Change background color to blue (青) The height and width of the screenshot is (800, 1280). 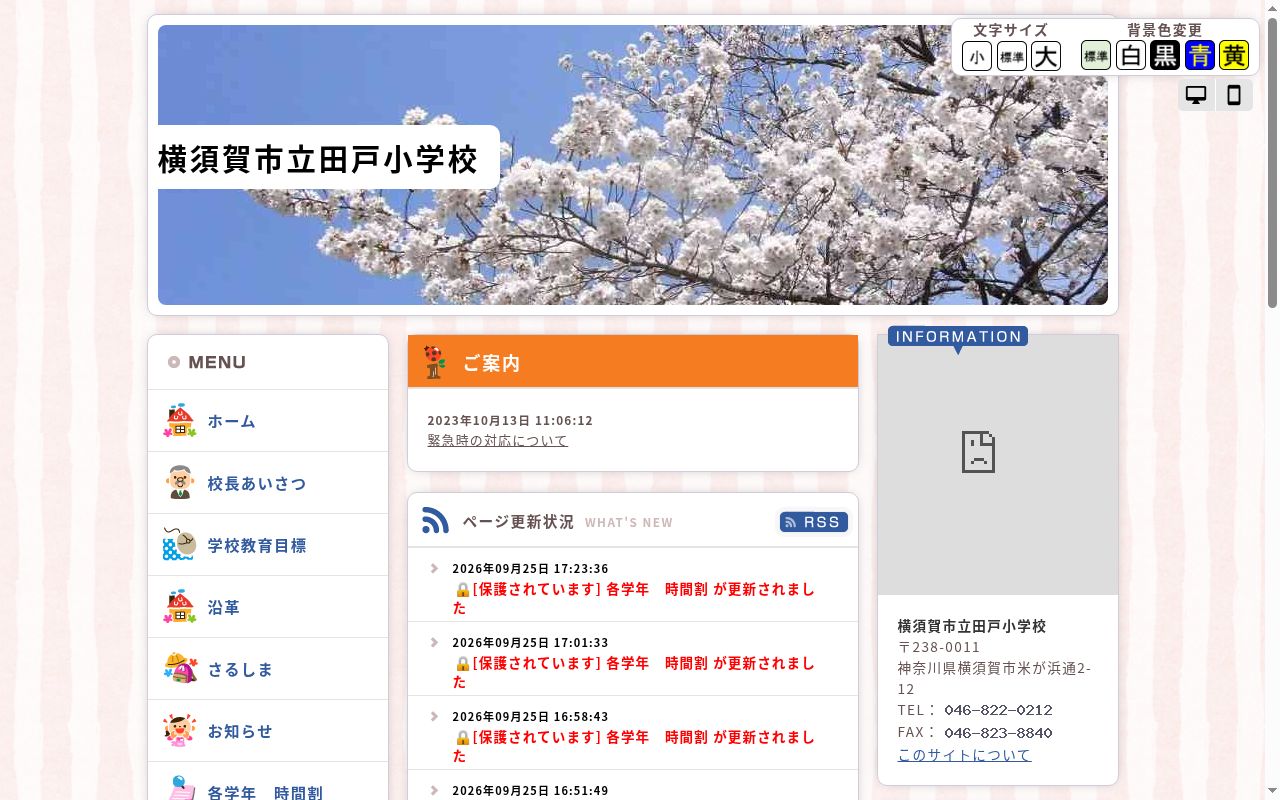click(1200, 55)
